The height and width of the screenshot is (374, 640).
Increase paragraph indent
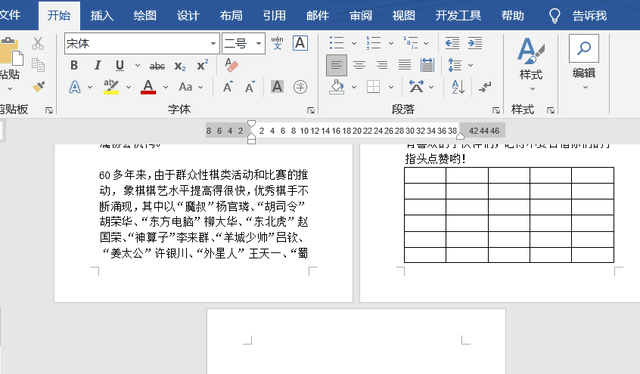tap(475, 43)
